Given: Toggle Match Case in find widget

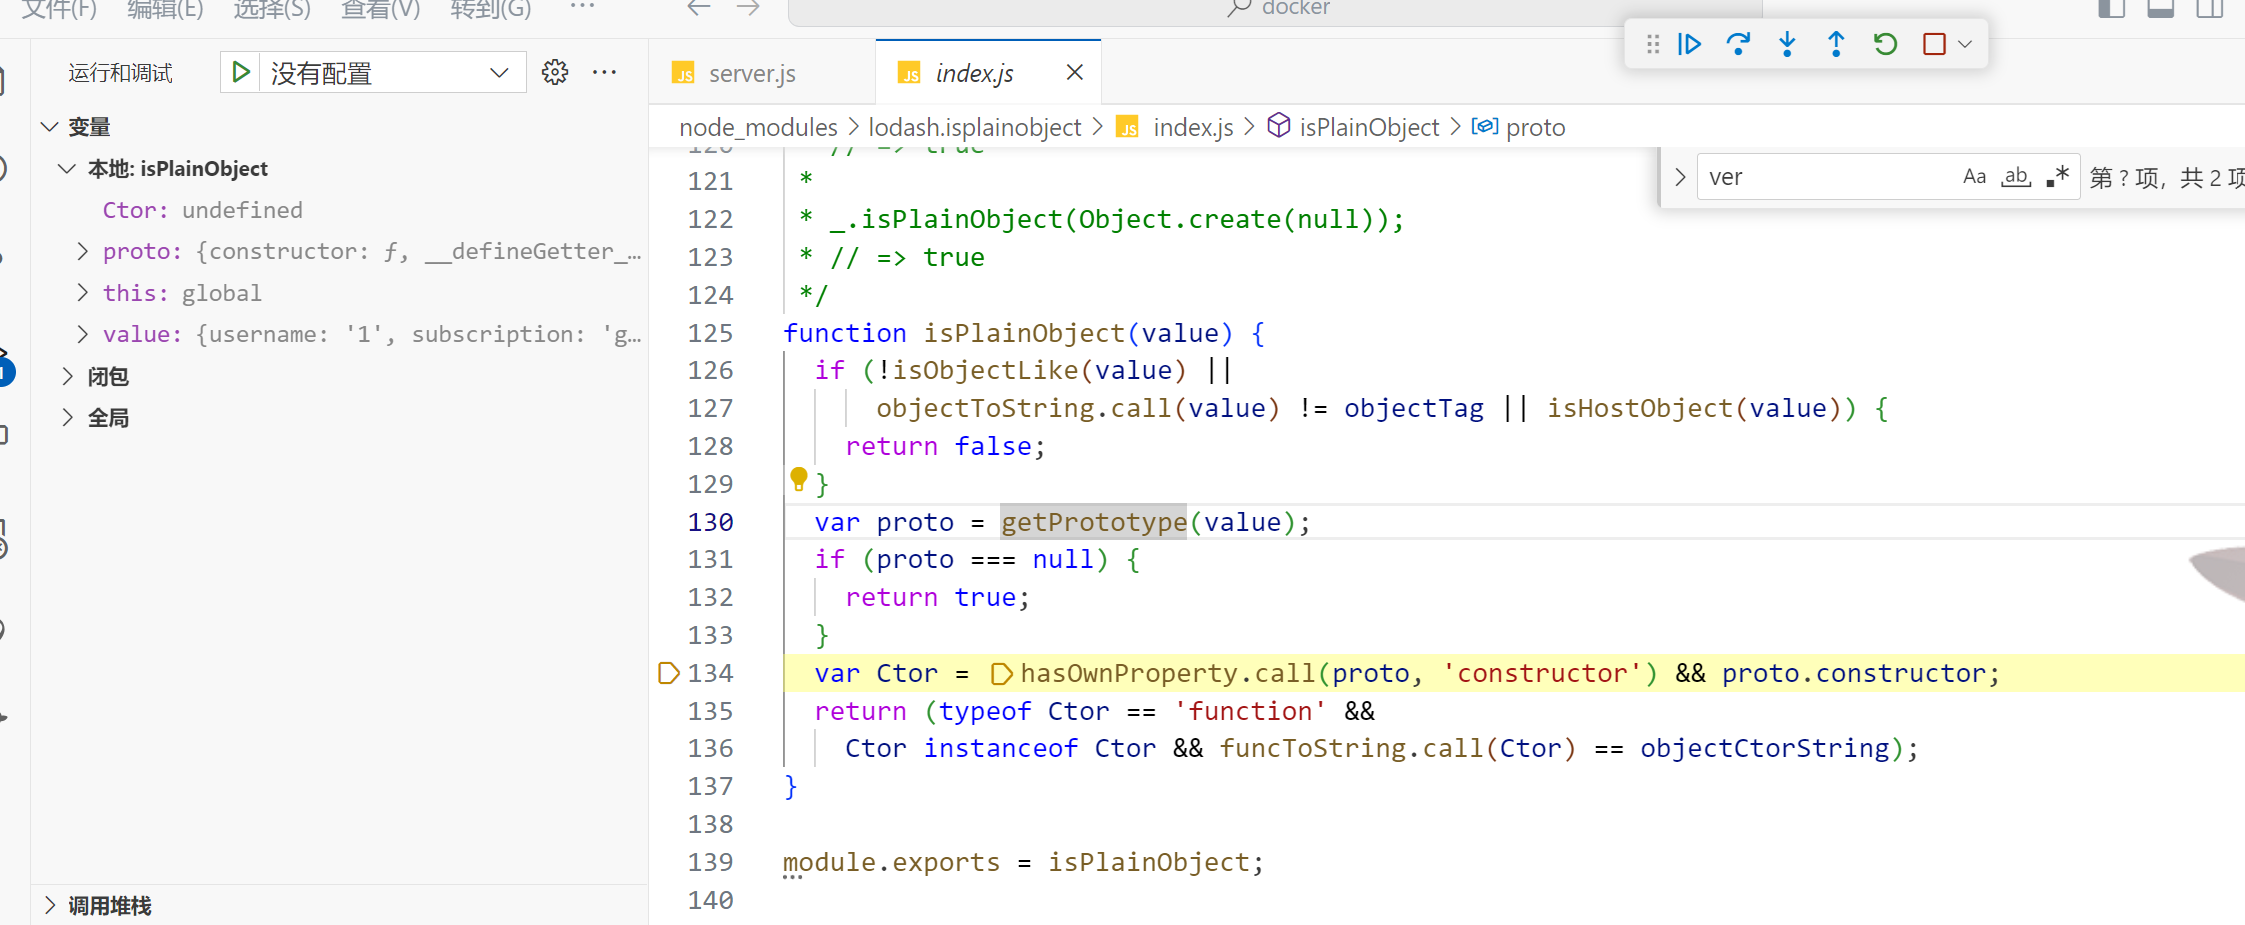Looking at the screenshot, I should tap(1974, 177).
